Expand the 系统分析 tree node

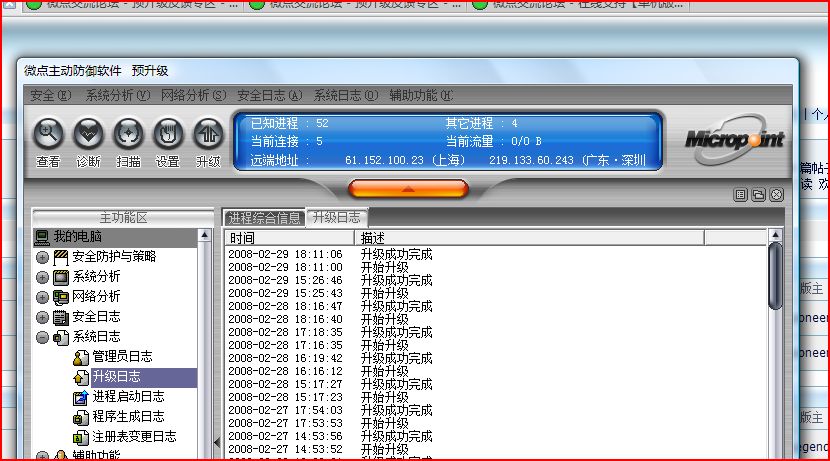click(42, 277)
